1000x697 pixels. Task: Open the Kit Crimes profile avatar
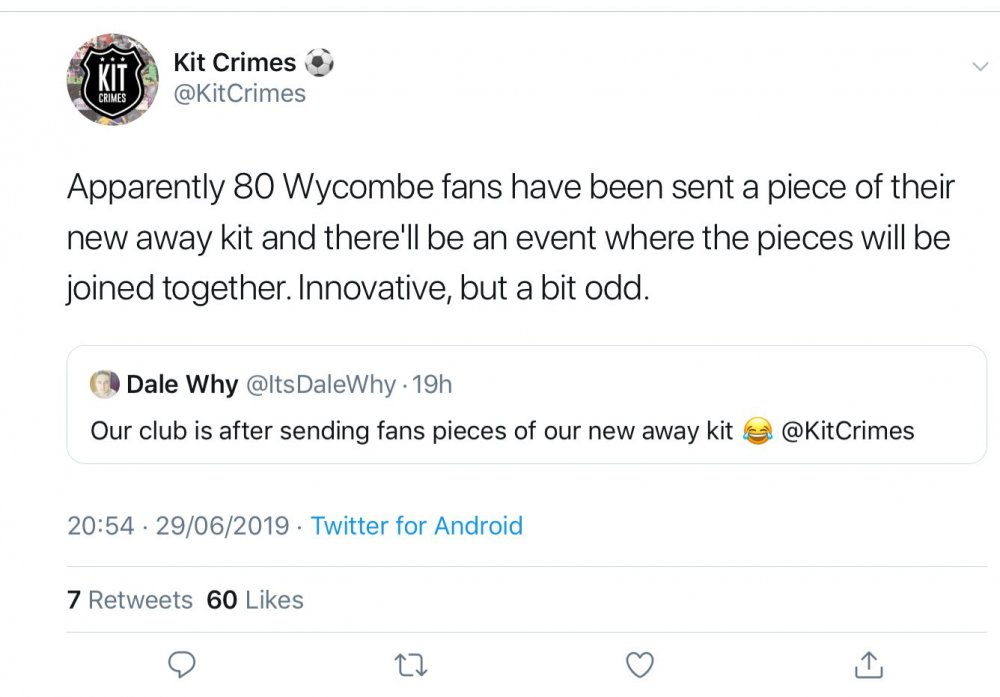coord(112,79)
